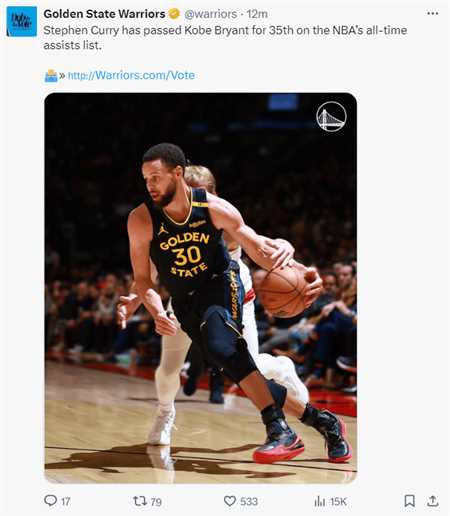Click the 533 likes count
Image resolution: width=450 pixels, height=516 pixels.
click(x=249, y=501)
